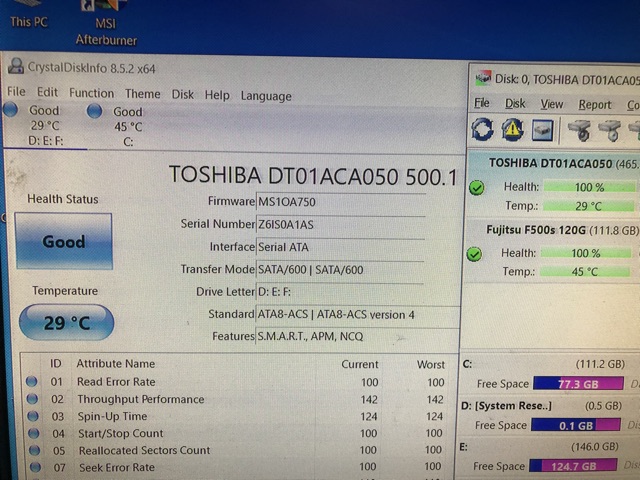The width and height of the screenshot is (640, 480).
Task: Open the File menu in CrystalDiskInfo
Action: 16,91
